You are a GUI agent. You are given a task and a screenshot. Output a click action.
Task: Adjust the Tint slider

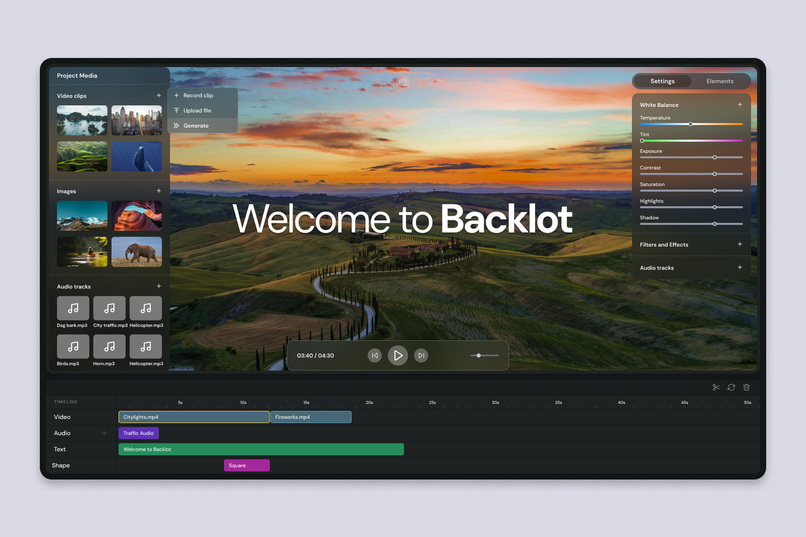[x=691, y=141]
